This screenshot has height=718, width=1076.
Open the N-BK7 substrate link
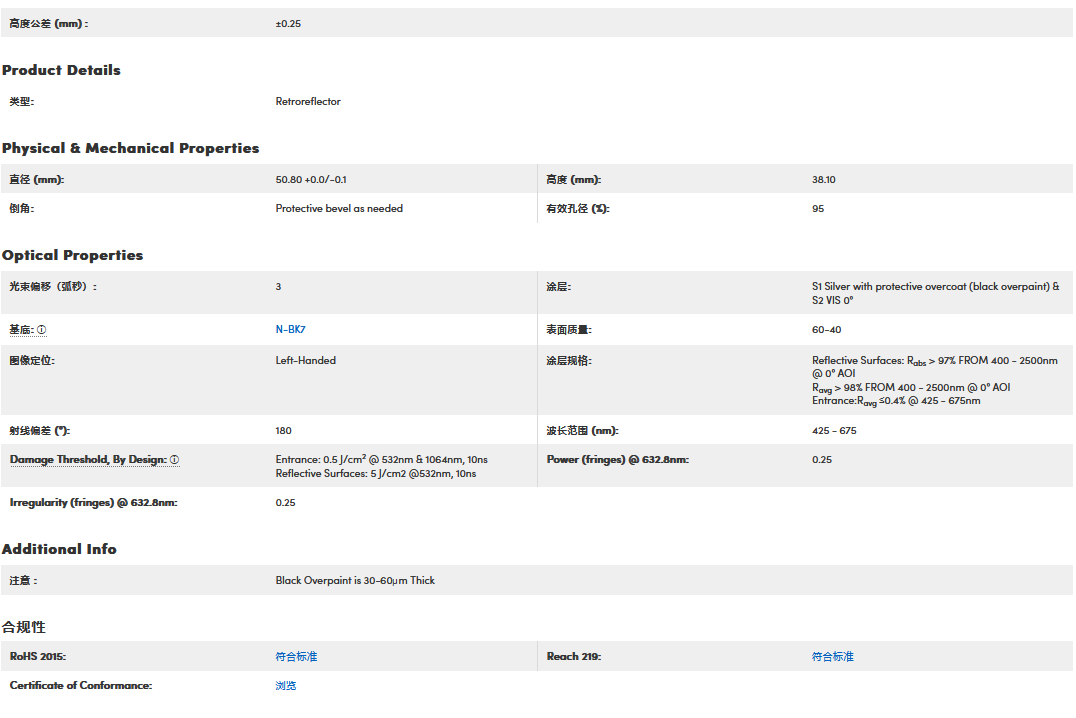290,330
